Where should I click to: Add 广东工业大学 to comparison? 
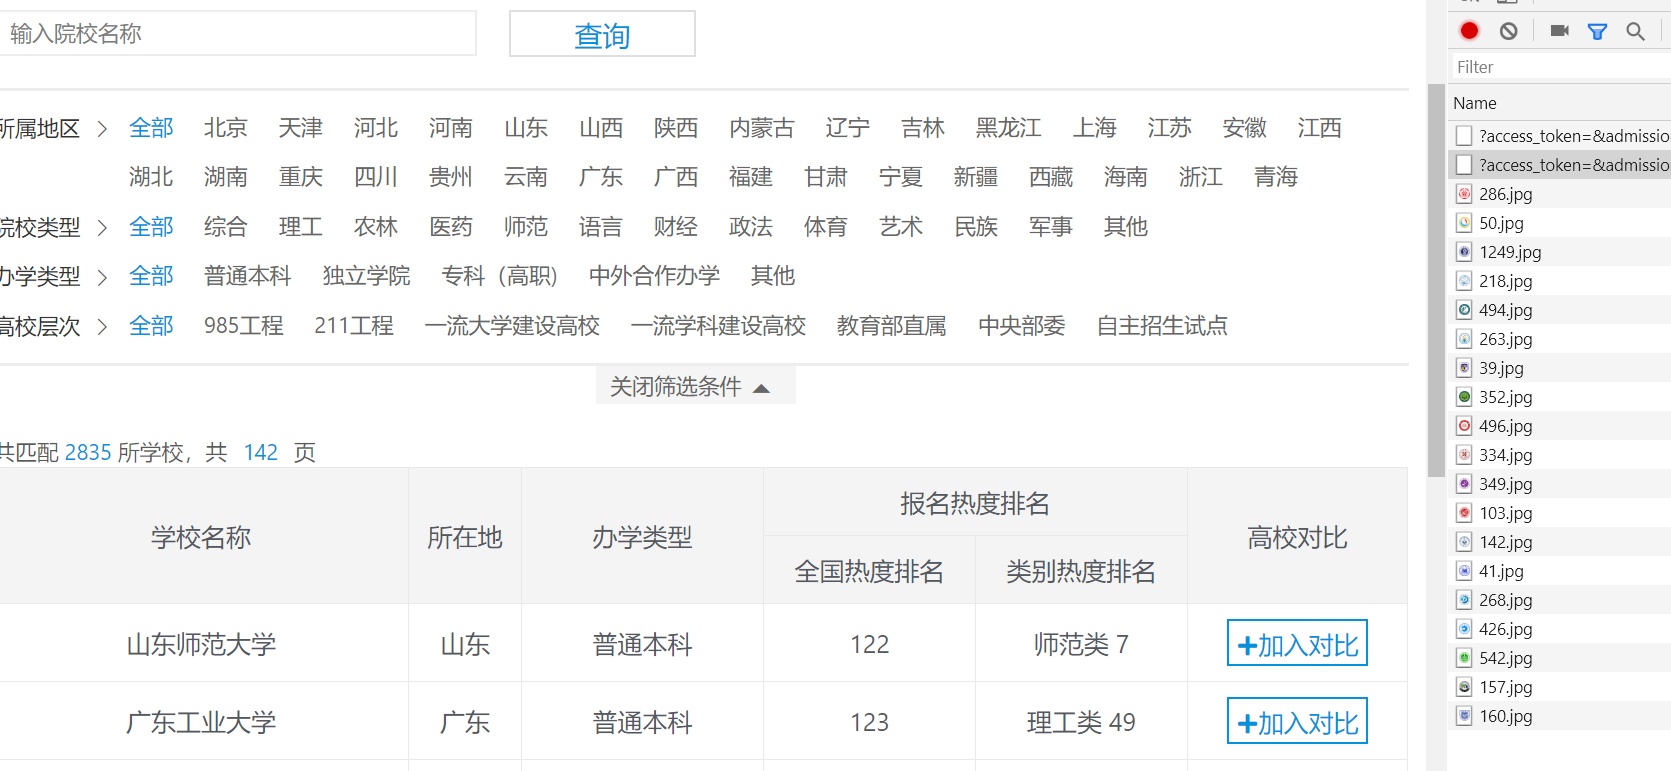pyautogui.click(x=1297, y=721)
